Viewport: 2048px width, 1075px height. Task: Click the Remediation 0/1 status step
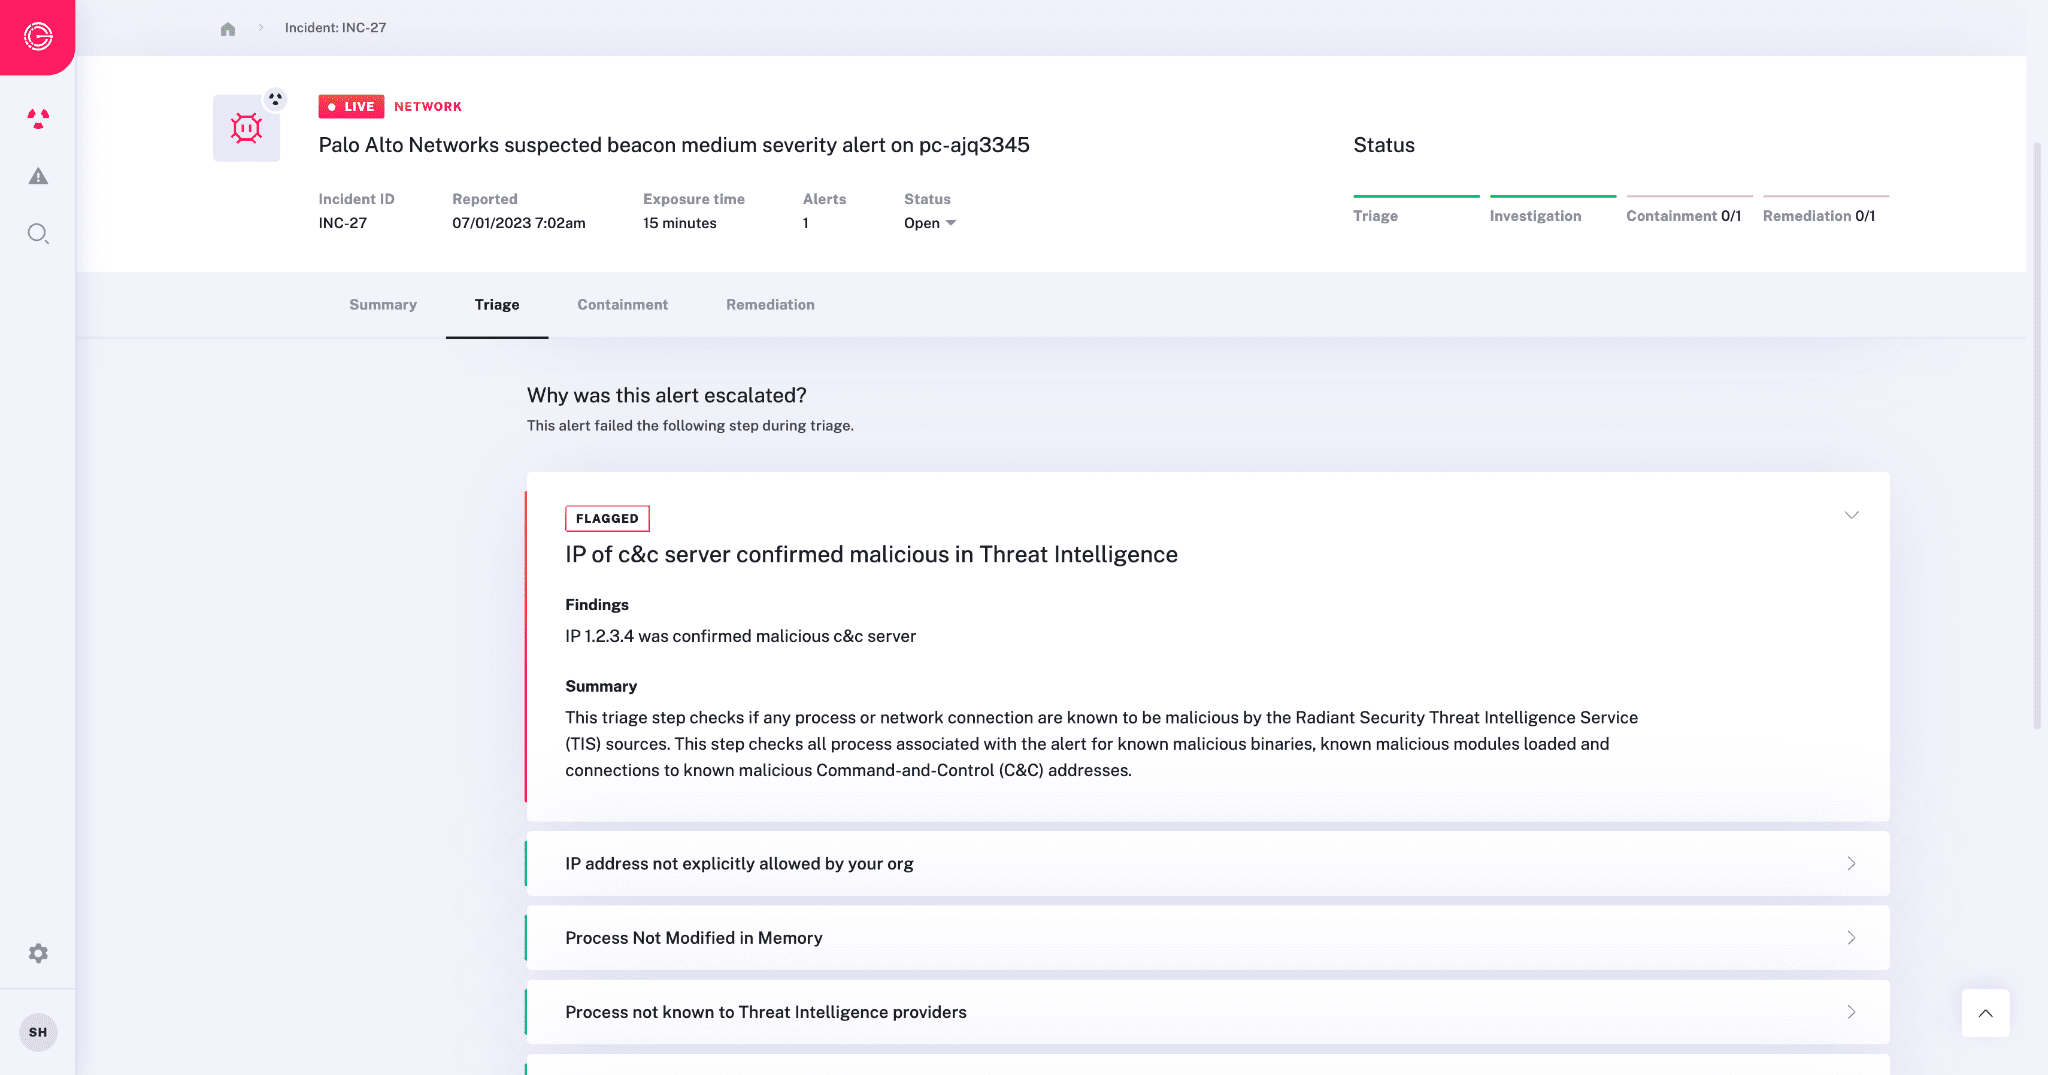tap(1826, 210)
